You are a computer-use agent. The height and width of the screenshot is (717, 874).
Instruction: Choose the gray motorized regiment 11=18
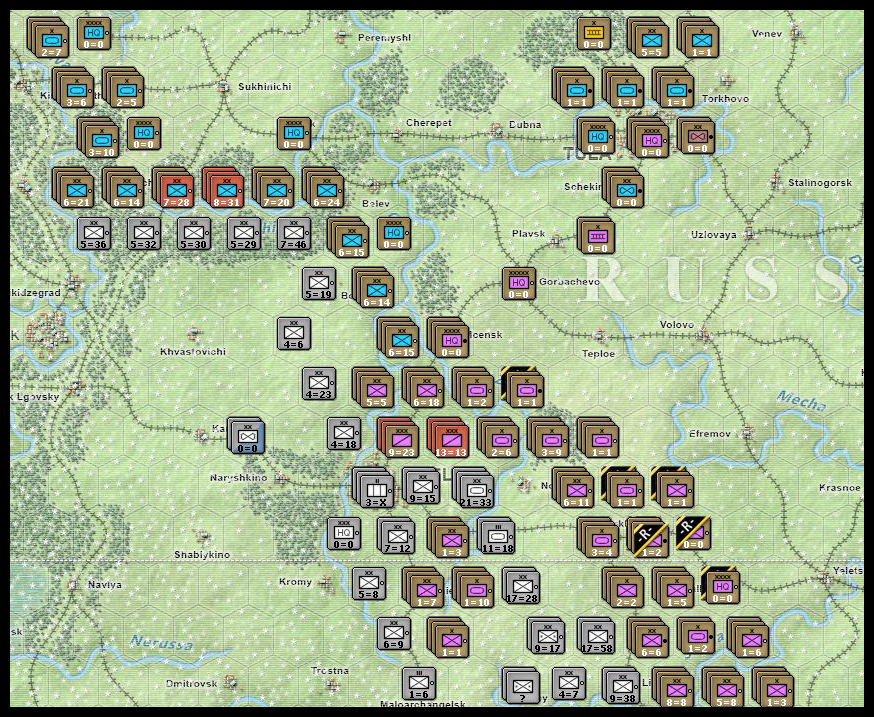coord(499,536)
